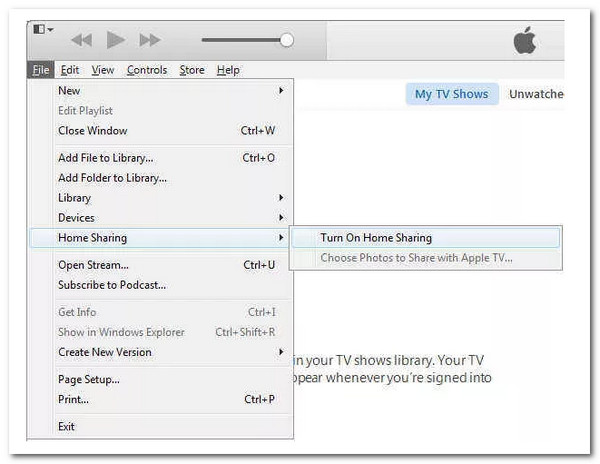Click the arrow next to Devices
Screen dimensions: 600x464
281,217
